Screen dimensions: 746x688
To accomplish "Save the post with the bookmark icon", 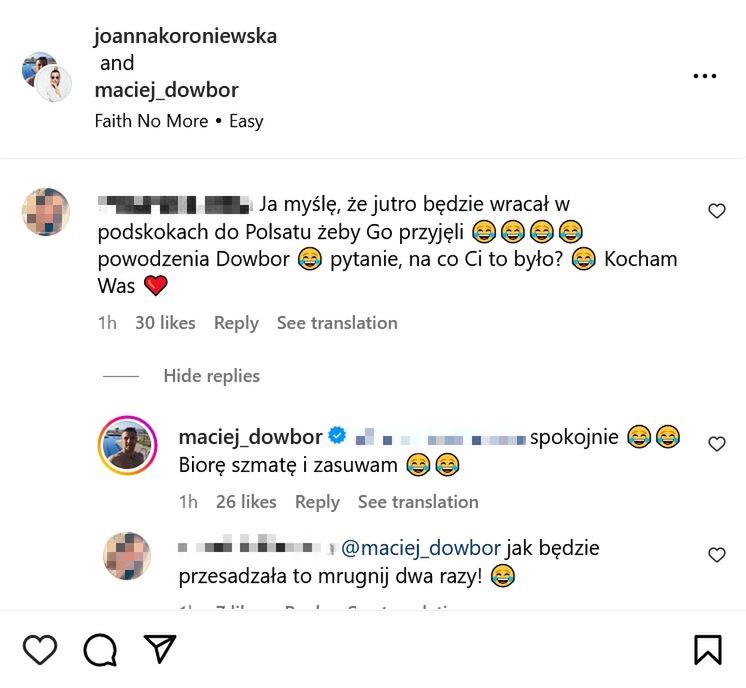I will (707, 650).
